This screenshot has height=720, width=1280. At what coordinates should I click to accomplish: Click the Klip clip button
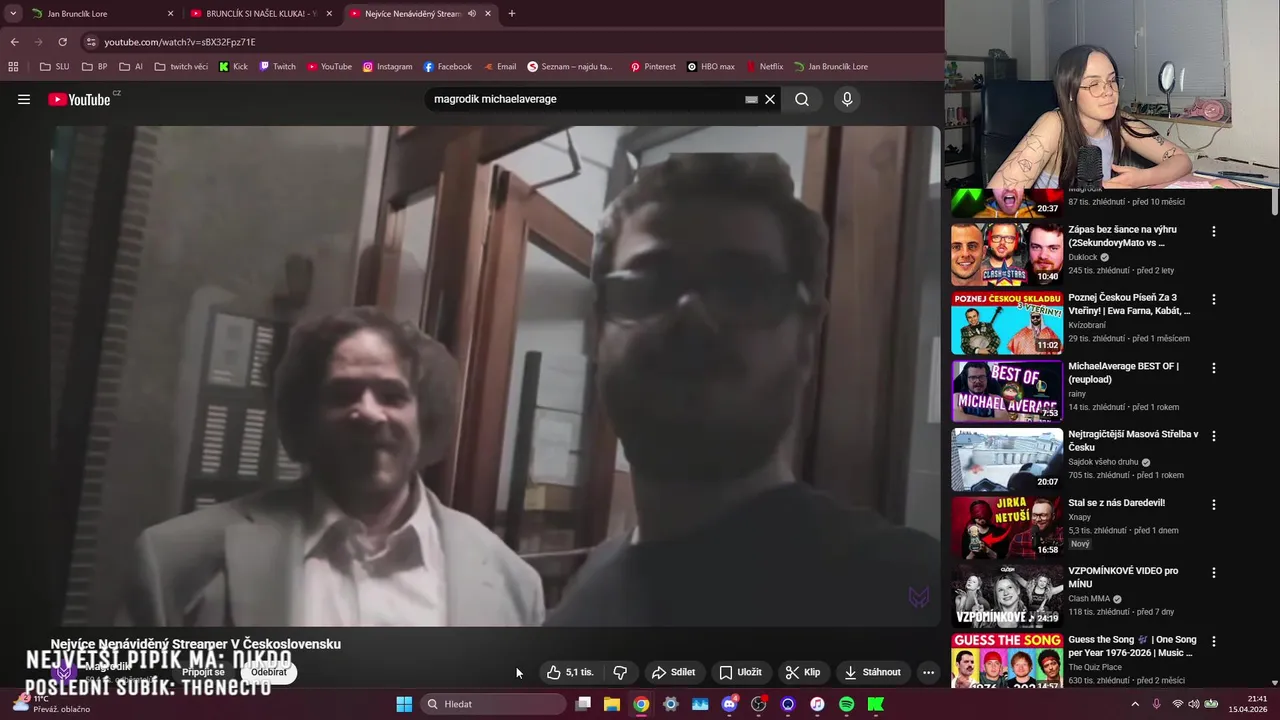click(803, 672)
